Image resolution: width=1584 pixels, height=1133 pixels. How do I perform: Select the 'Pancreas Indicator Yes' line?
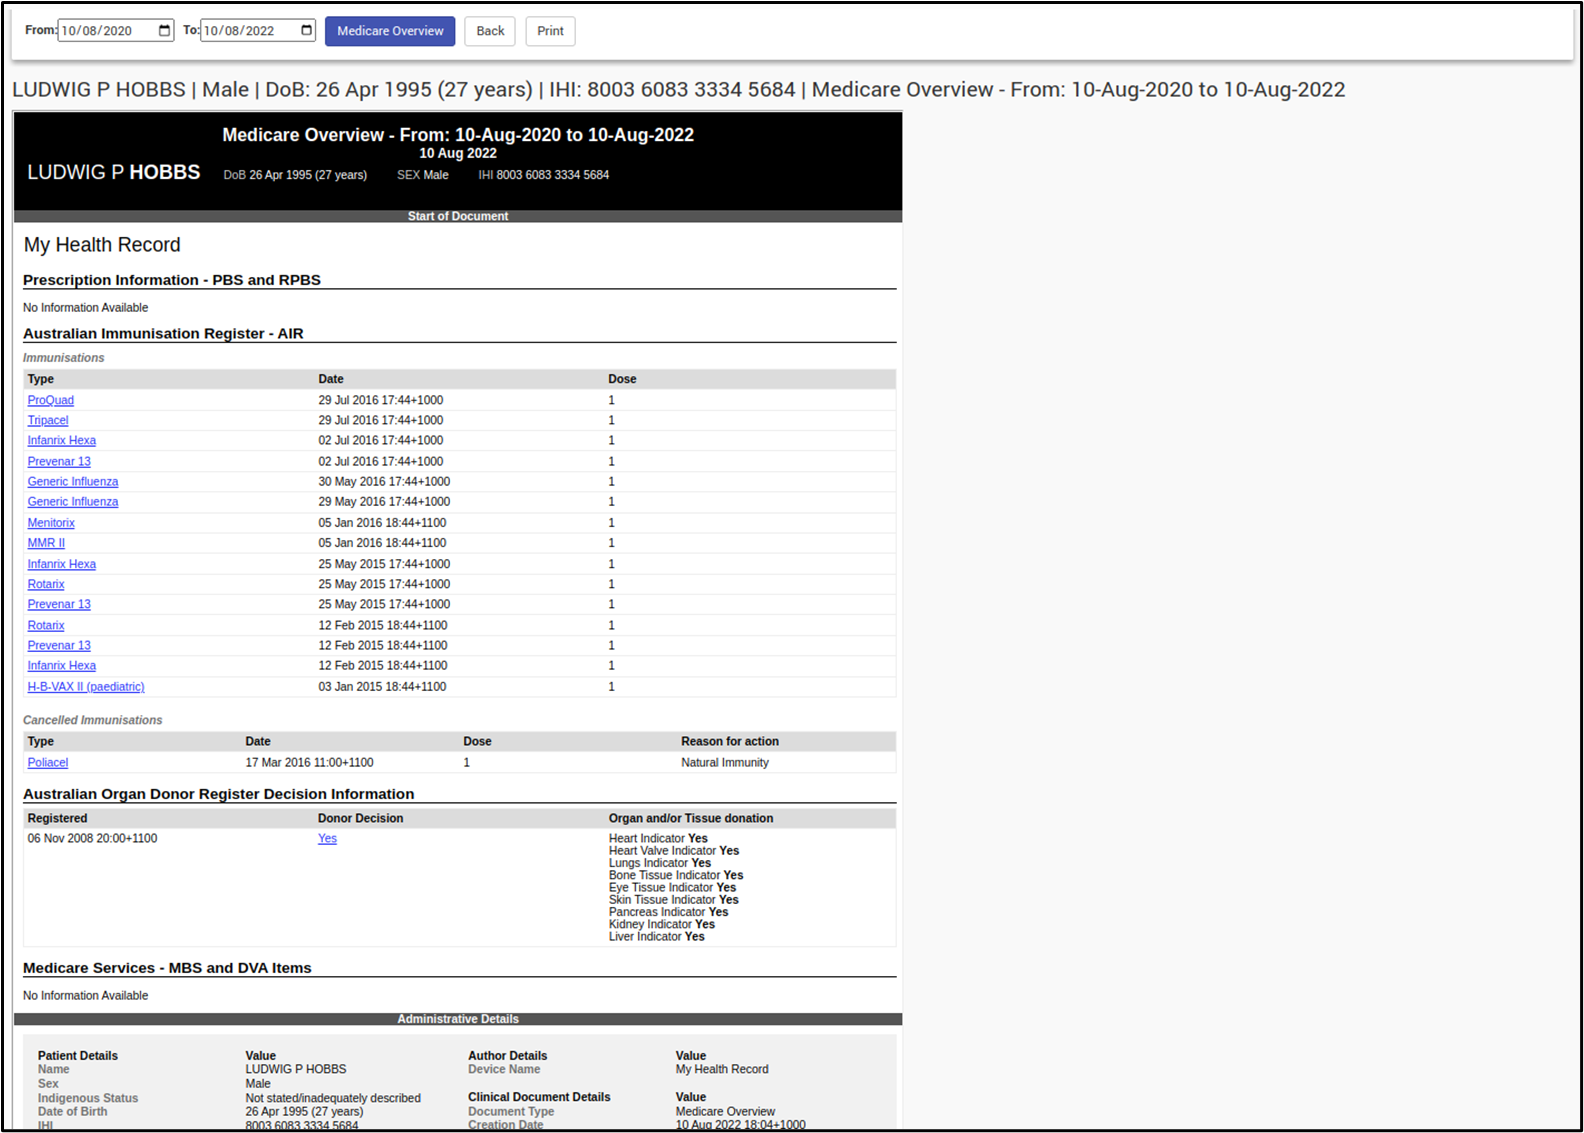pos(669,912)
